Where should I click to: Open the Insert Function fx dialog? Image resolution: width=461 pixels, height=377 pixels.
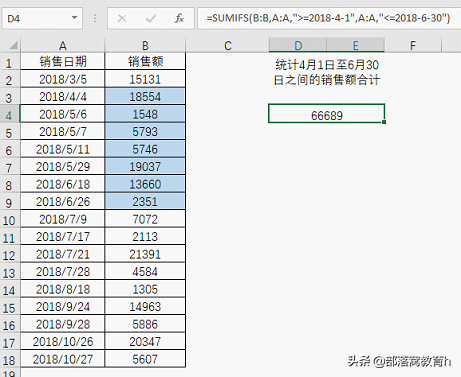(x=179, y=18)
